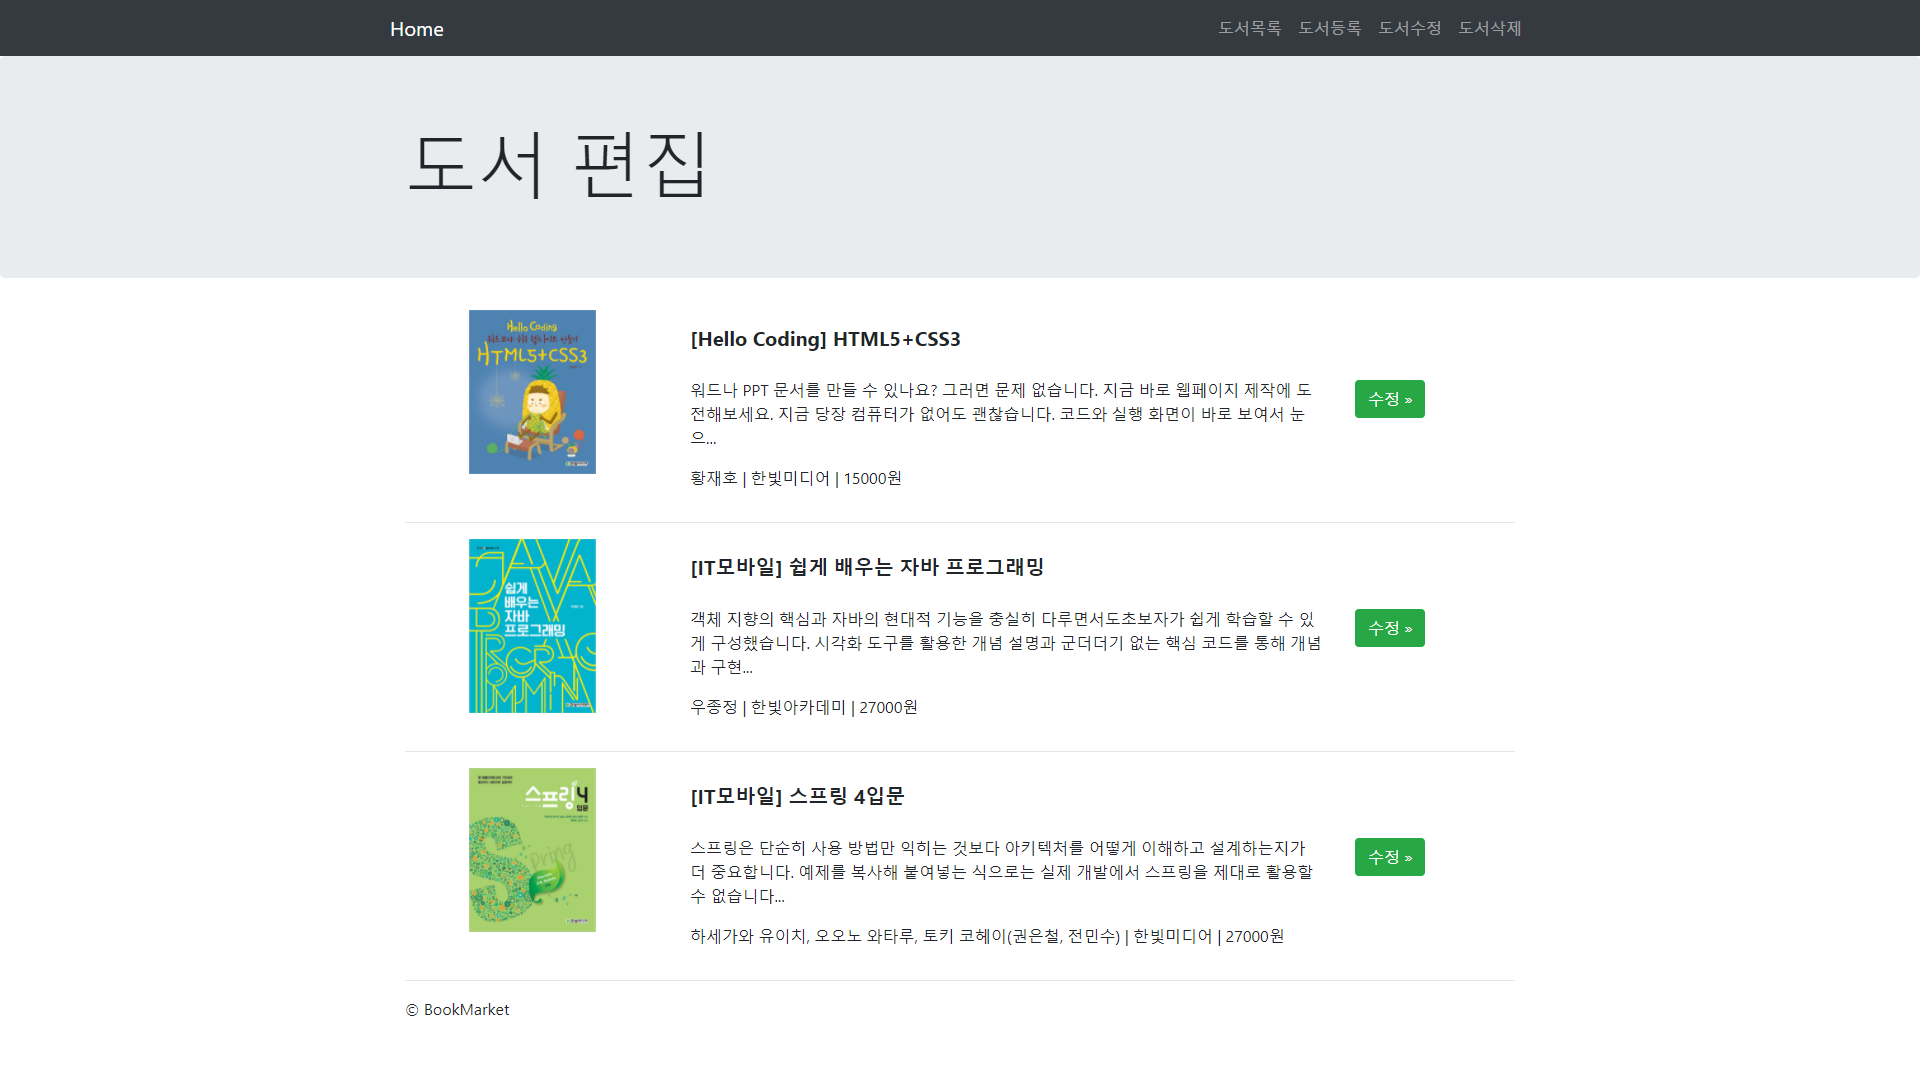Click the Spring 4 book cover image
This screenshot has width=1920, height=1080.
pos(532,850)
